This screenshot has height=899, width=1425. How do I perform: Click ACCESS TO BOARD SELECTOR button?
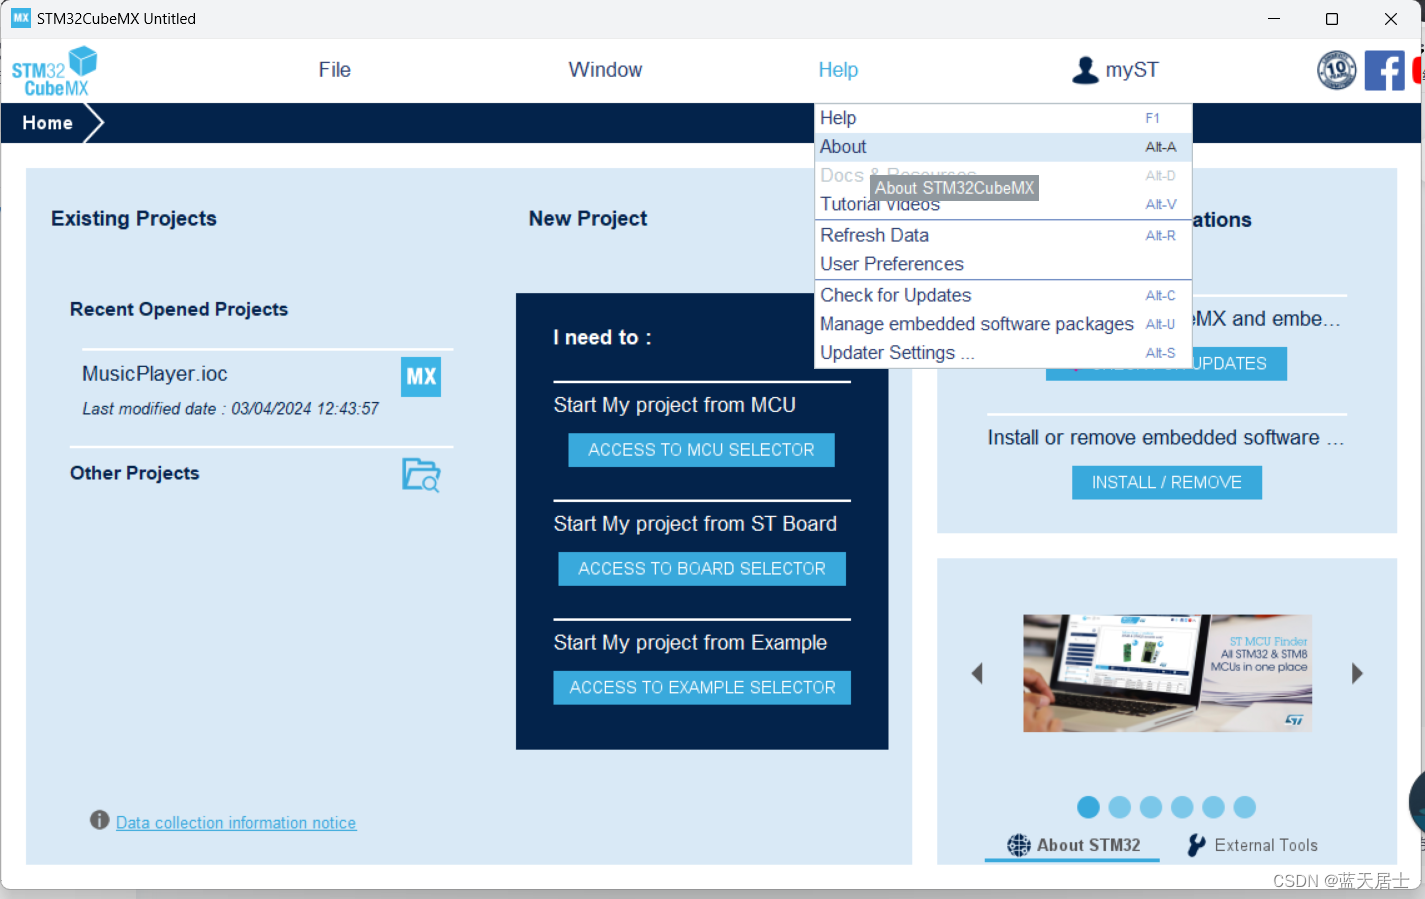tap(701, 569)
